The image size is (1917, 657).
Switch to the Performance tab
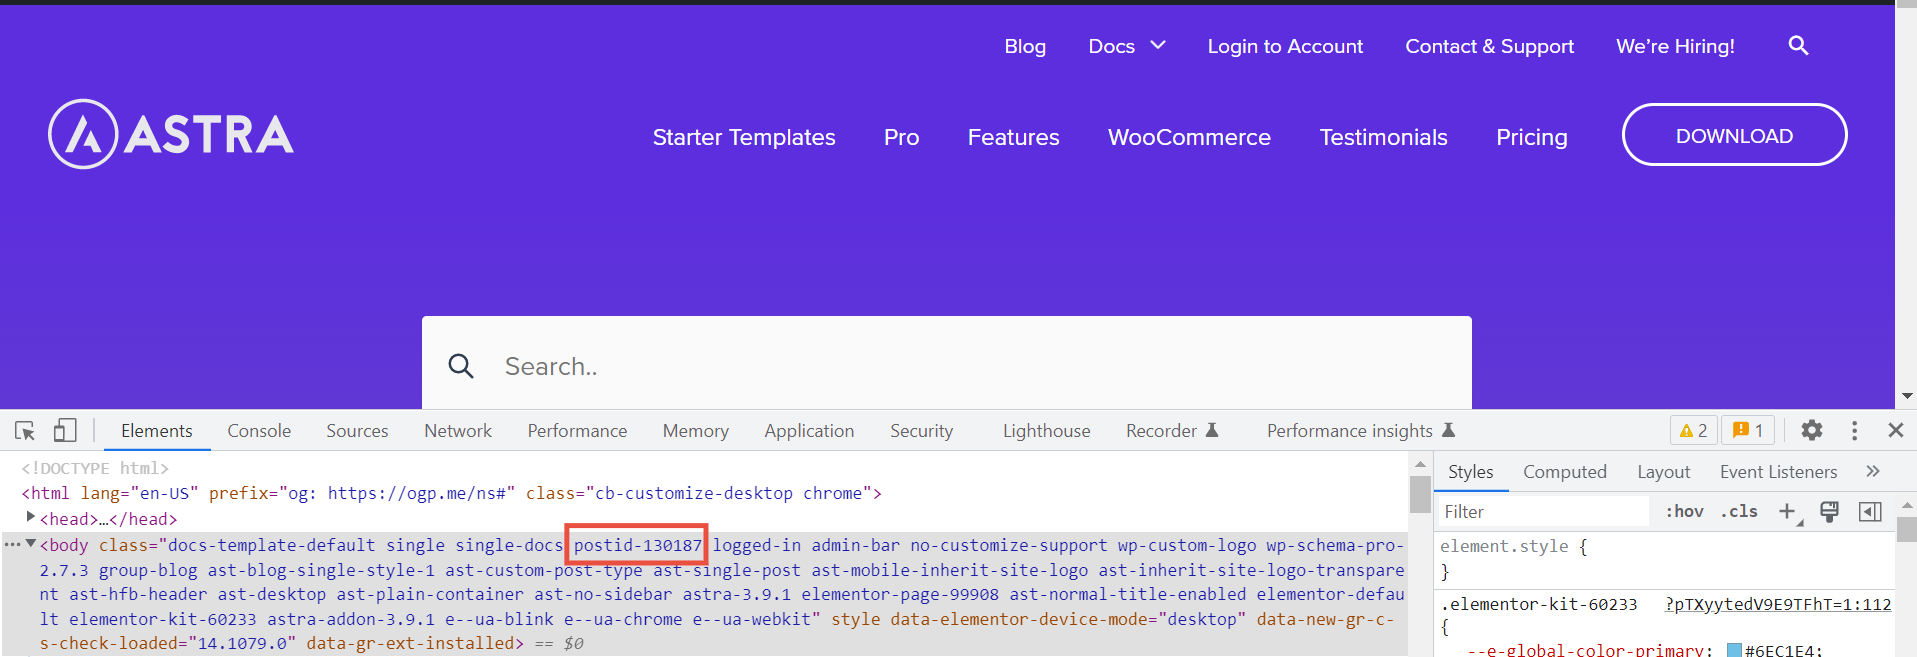[577, 431]
